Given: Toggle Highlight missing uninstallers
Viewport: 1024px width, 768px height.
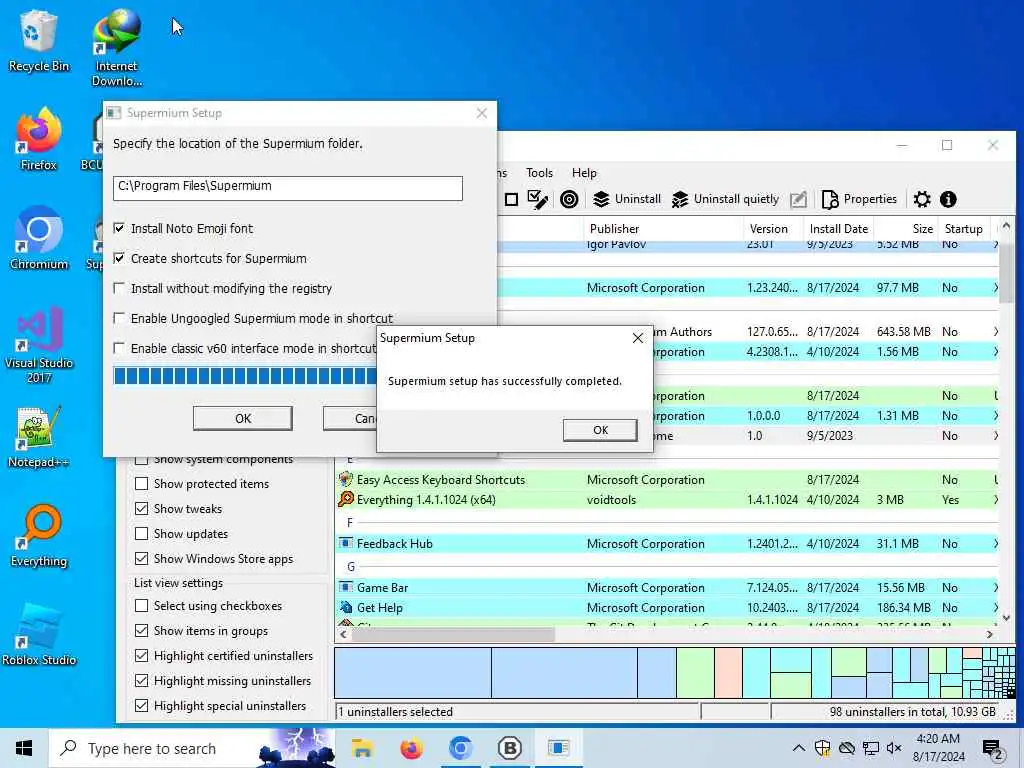Looking at the screenshot, I should (x=141, y=680).
